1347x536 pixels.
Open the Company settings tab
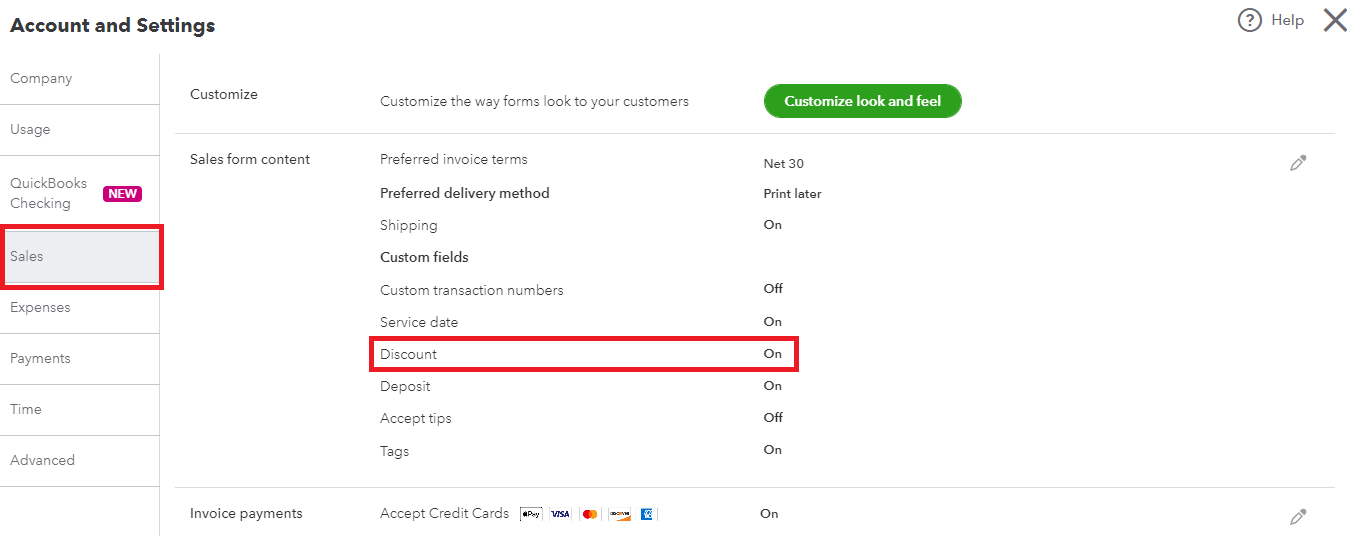pyautogui.click(x=41, y=79)
